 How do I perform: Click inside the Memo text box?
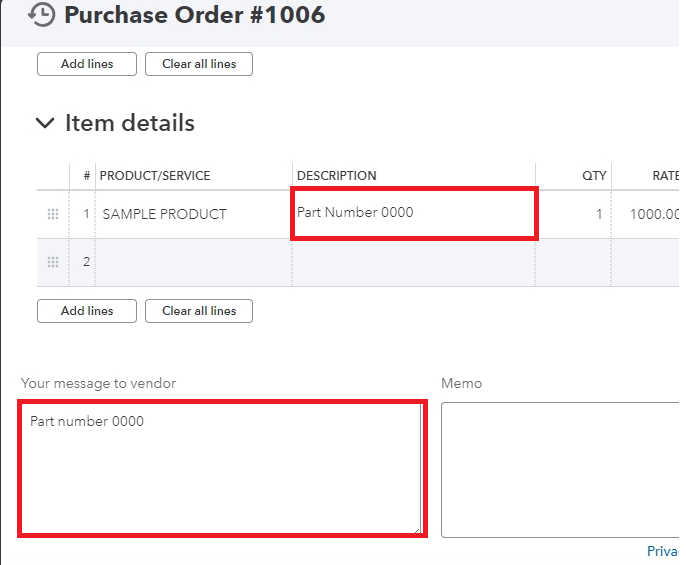pos(560,468)
